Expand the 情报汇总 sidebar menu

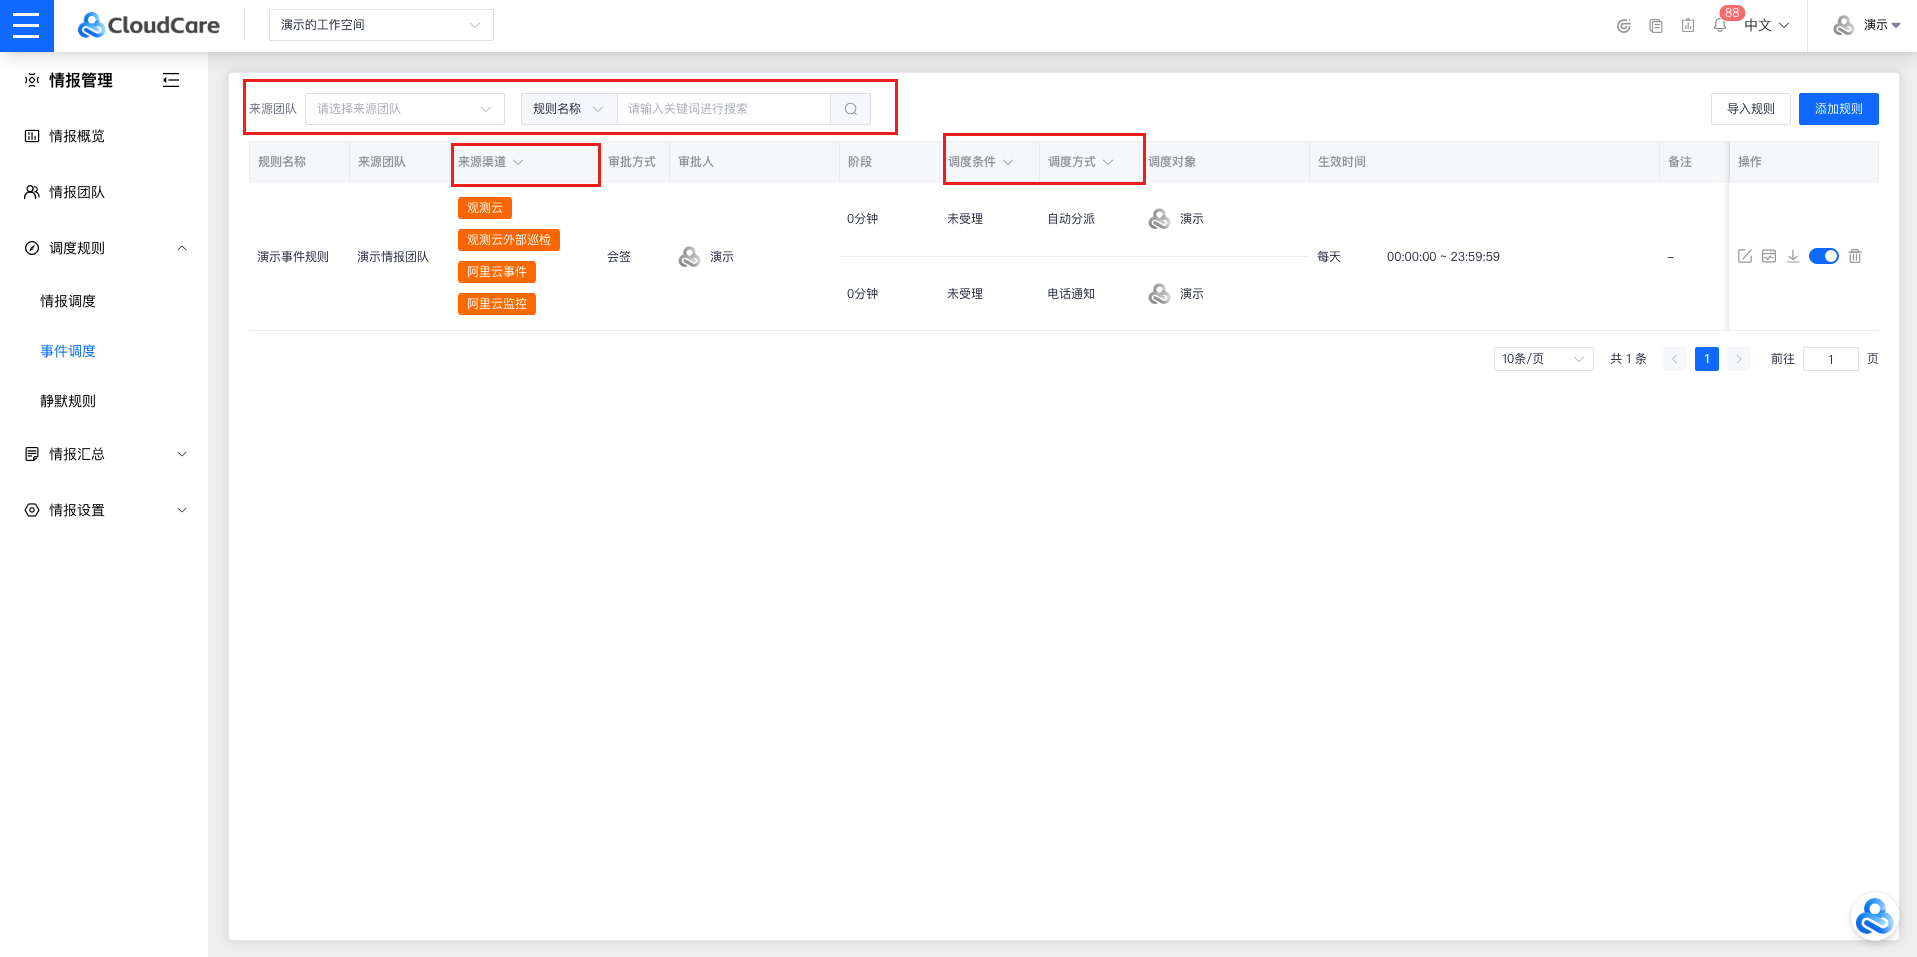tap(105, 454)
